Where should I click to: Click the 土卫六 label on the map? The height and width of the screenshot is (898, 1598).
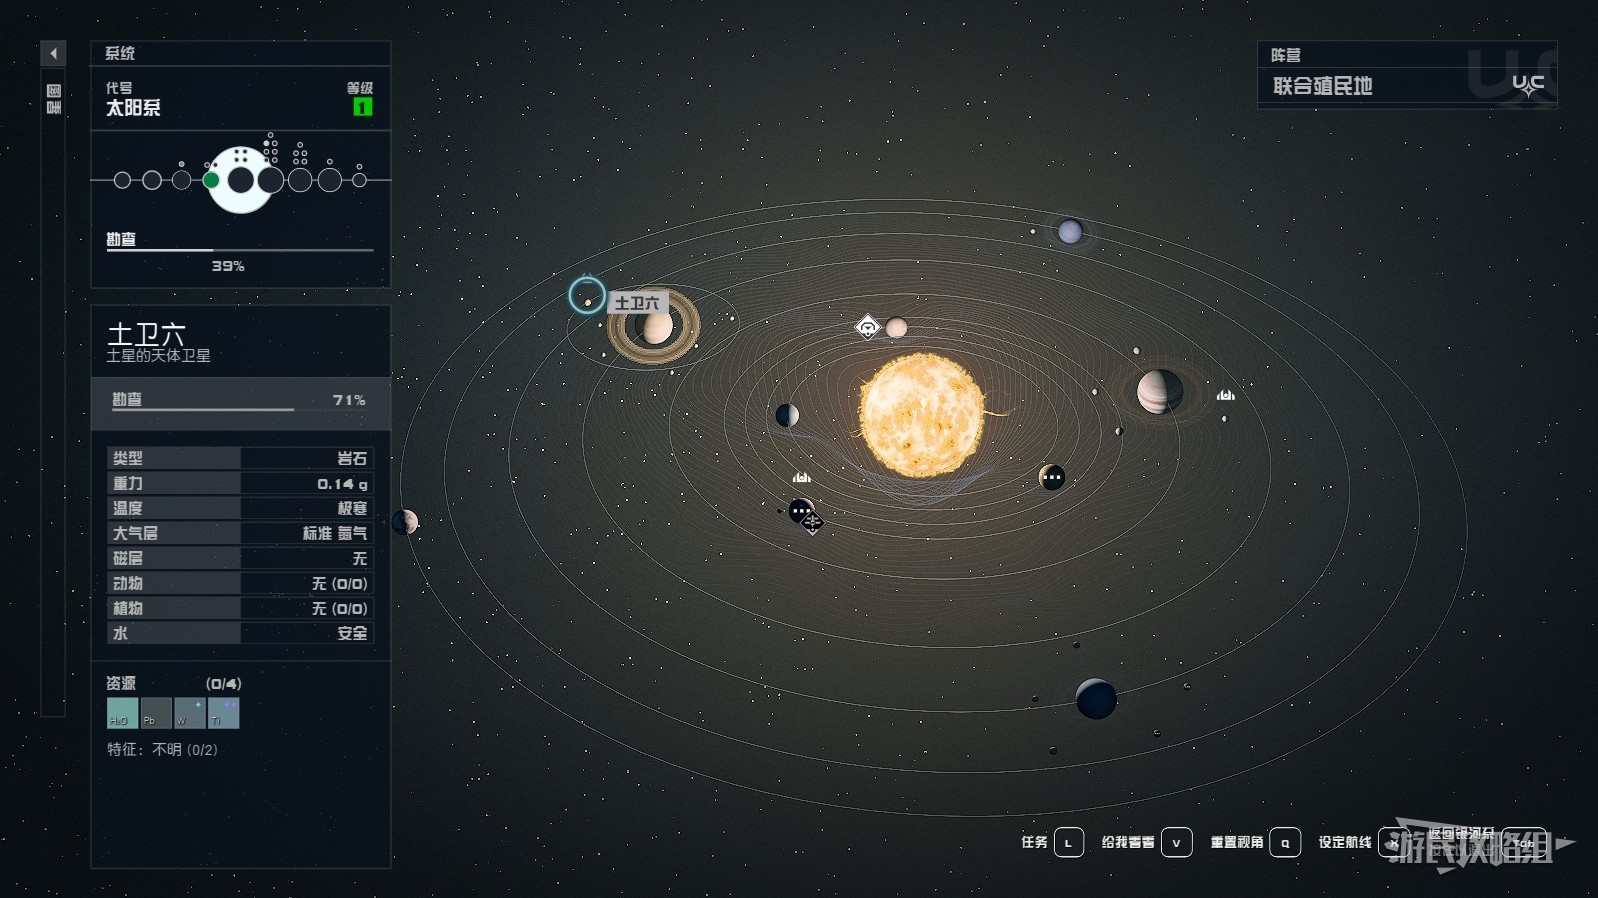pyautogui.click(x=637, y=303)
